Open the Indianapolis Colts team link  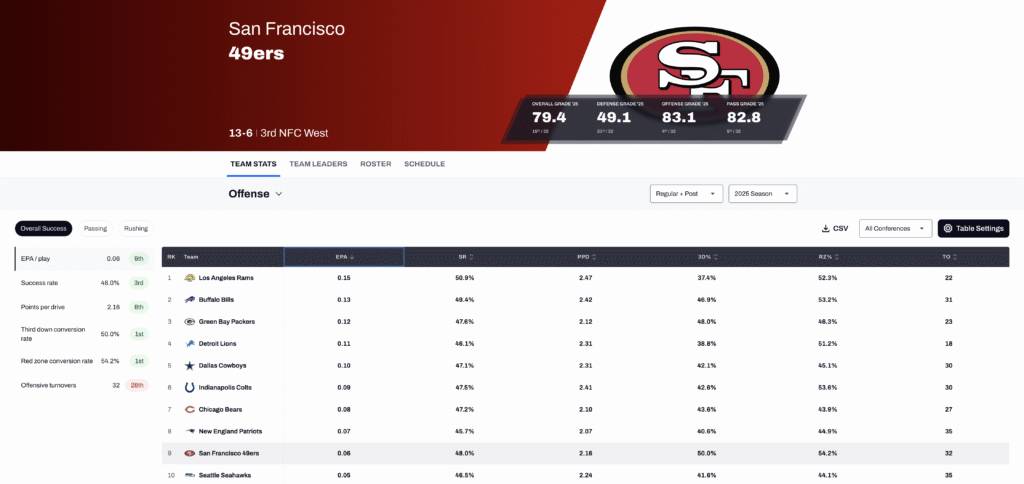click(x=225, y=387)
